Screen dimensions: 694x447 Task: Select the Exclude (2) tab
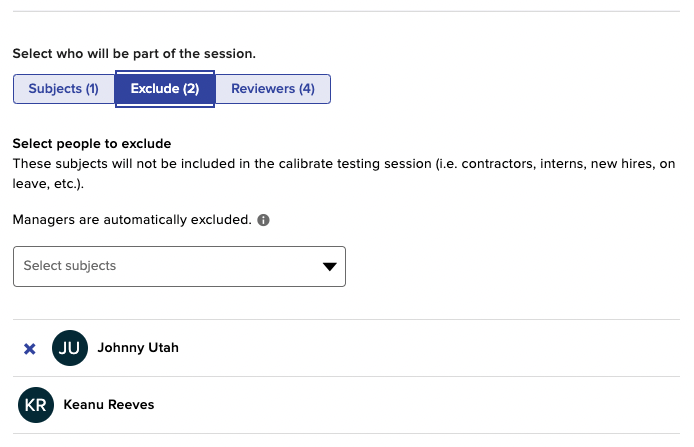click(165, 89)
